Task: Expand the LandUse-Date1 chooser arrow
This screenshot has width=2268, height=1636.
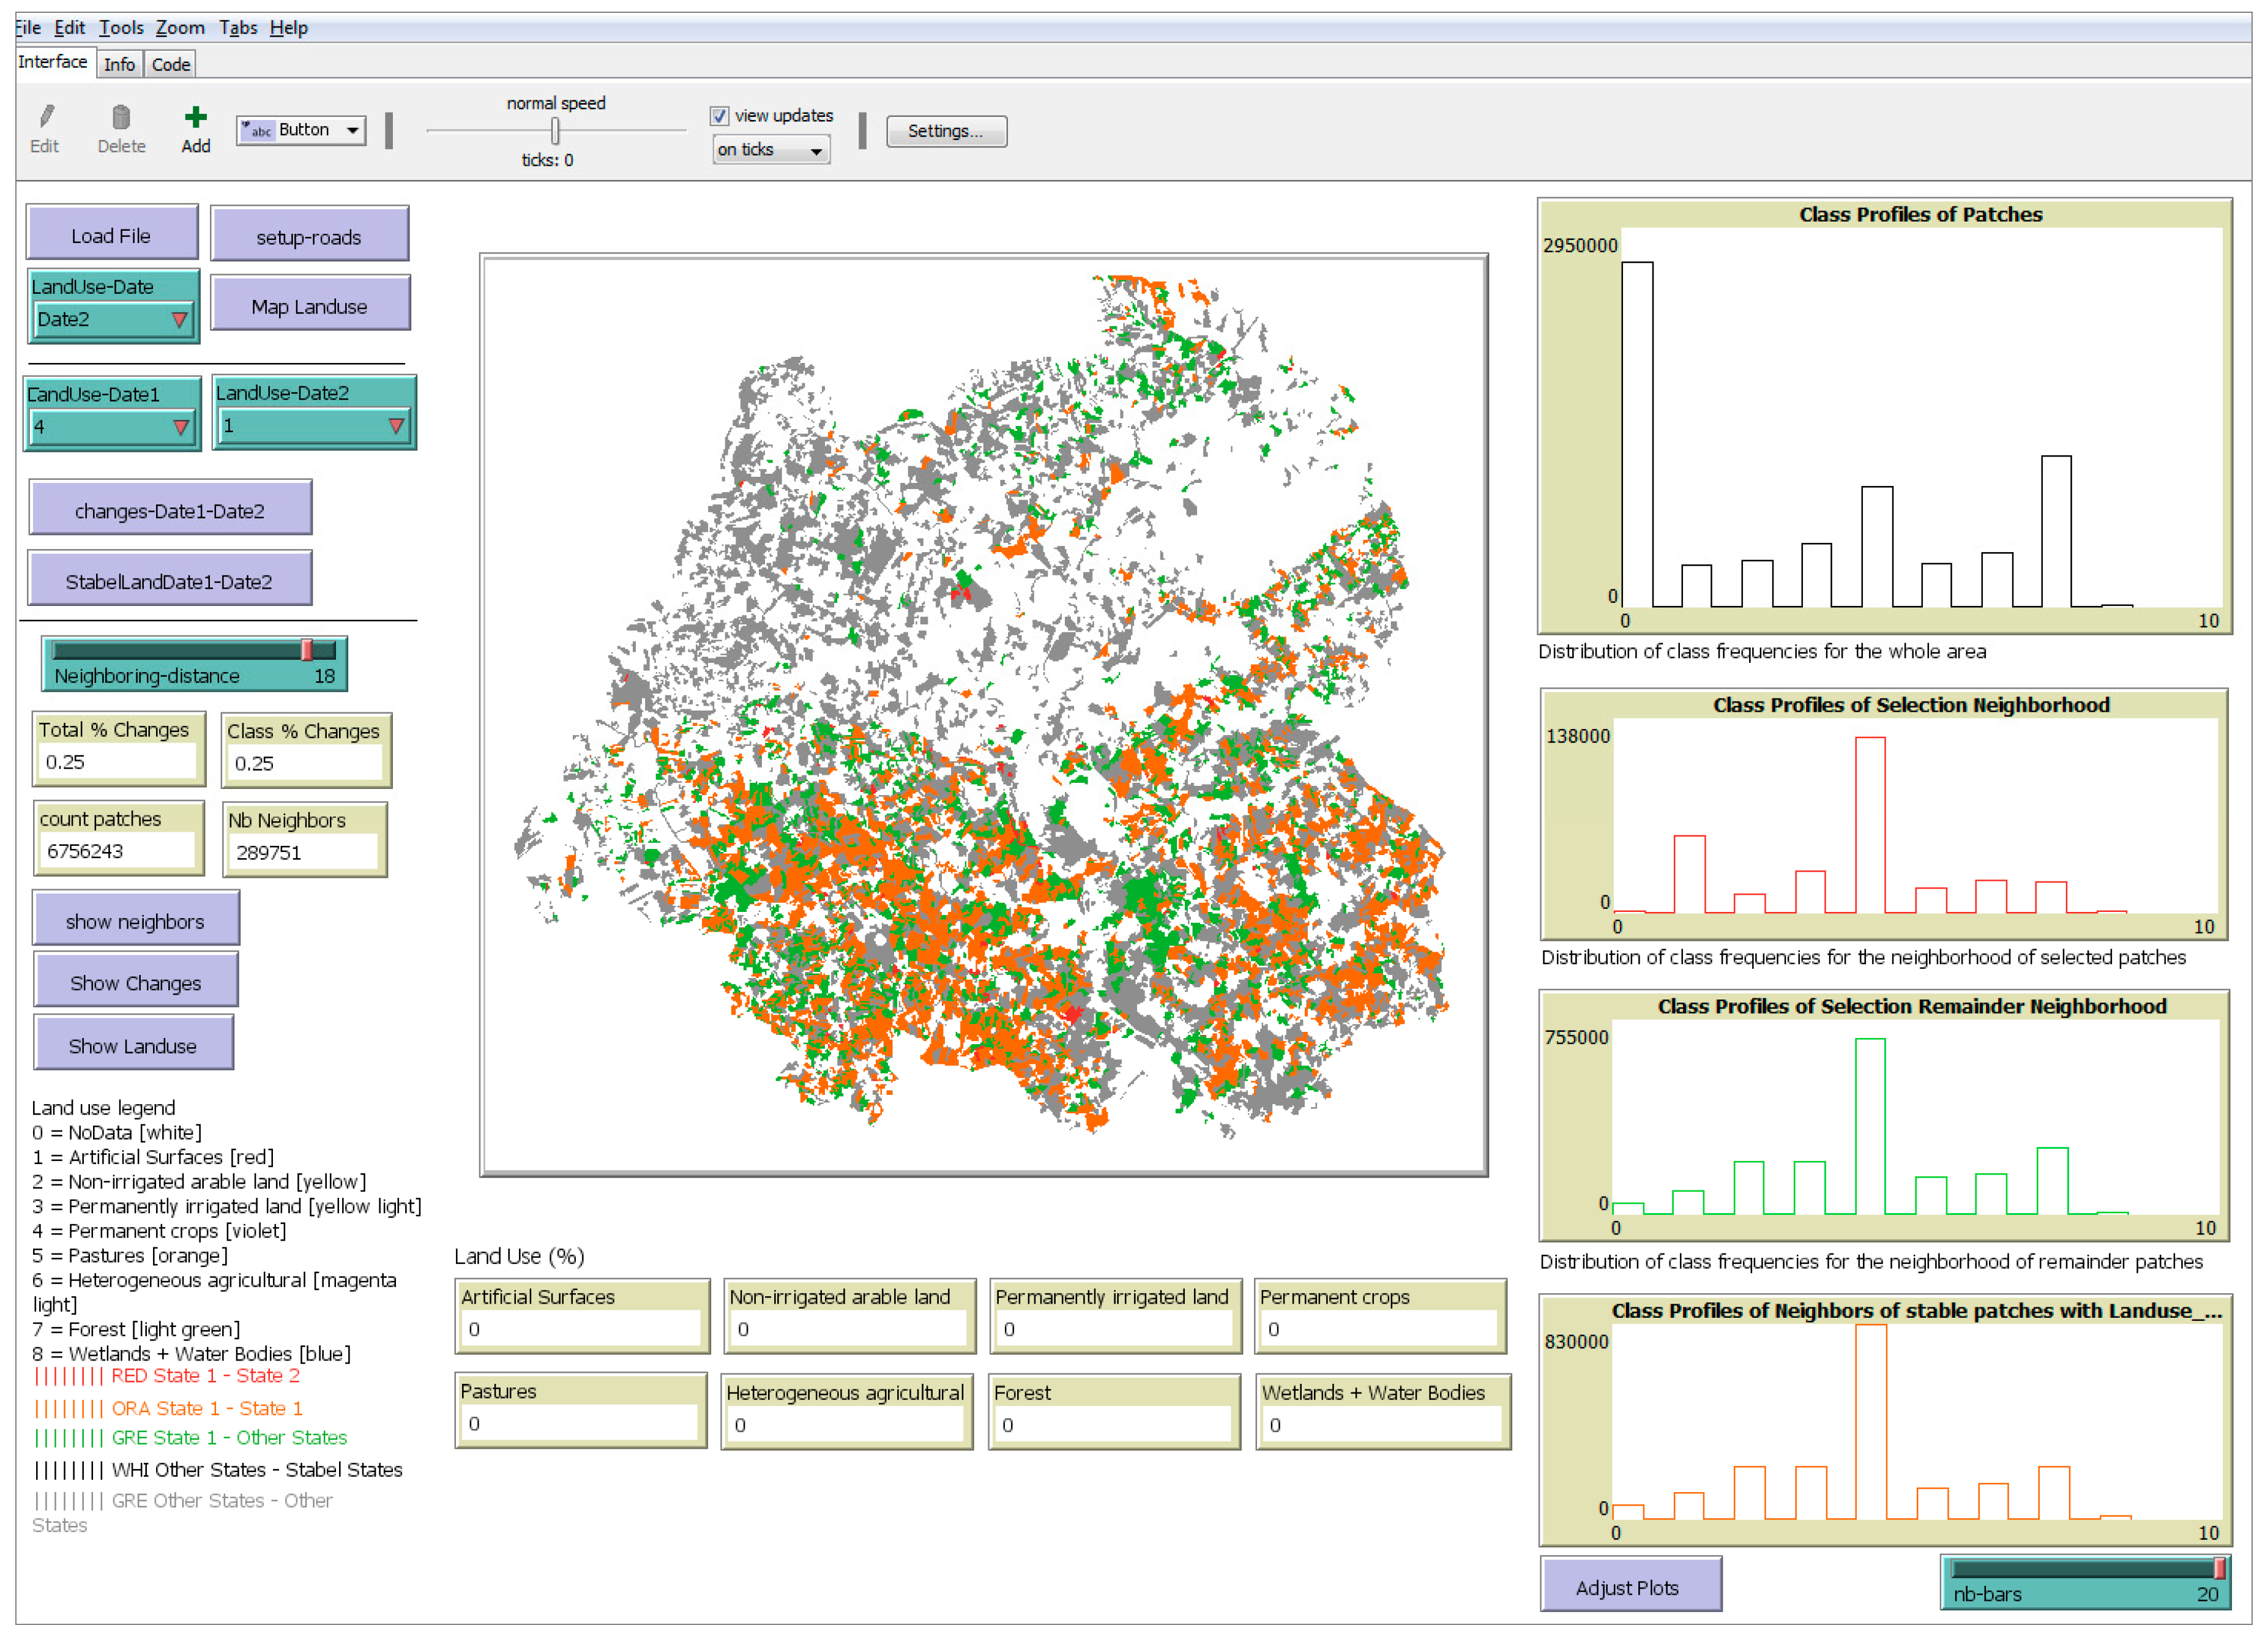Action: tap(181, 428)
